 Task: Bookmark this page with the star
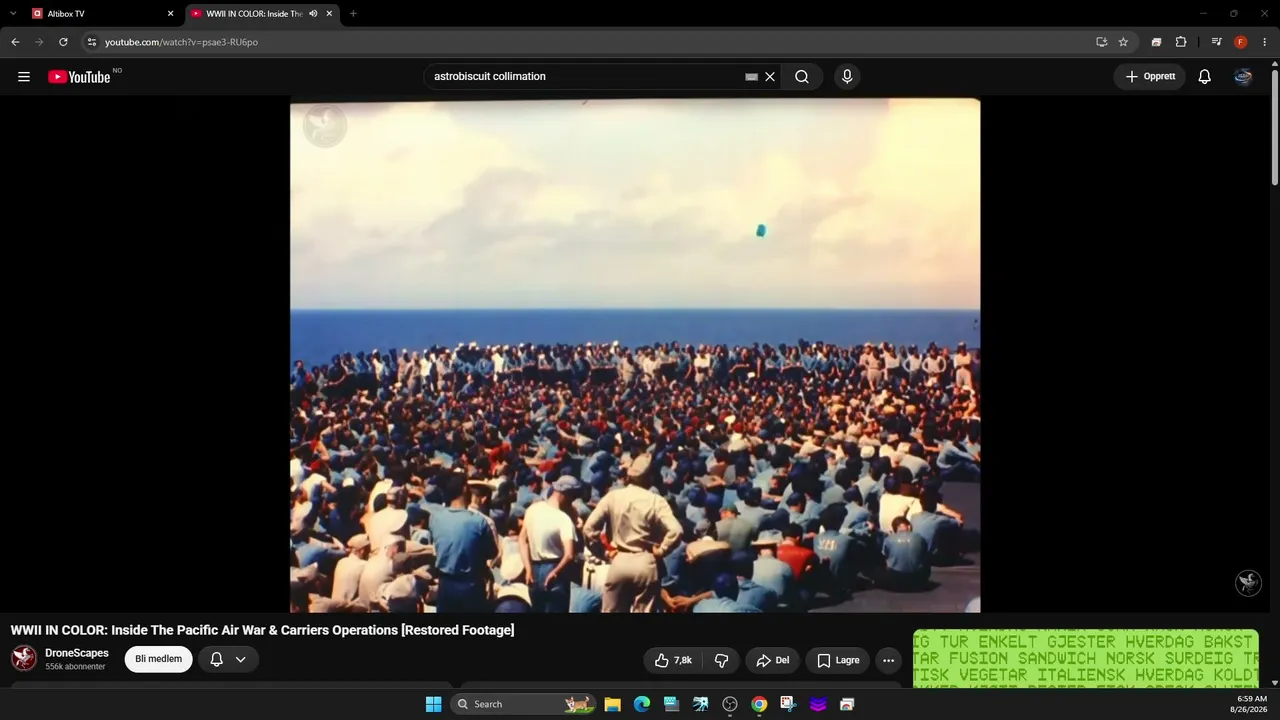(x=1123, y=42)
